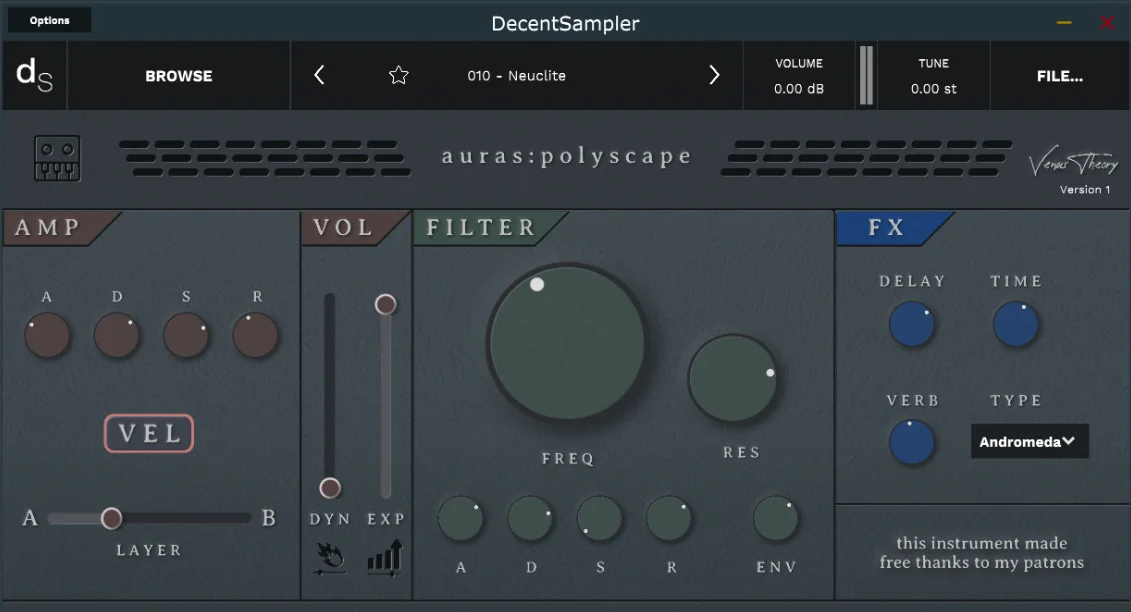
Task: Click the favorite star icon
Action: 398,75
